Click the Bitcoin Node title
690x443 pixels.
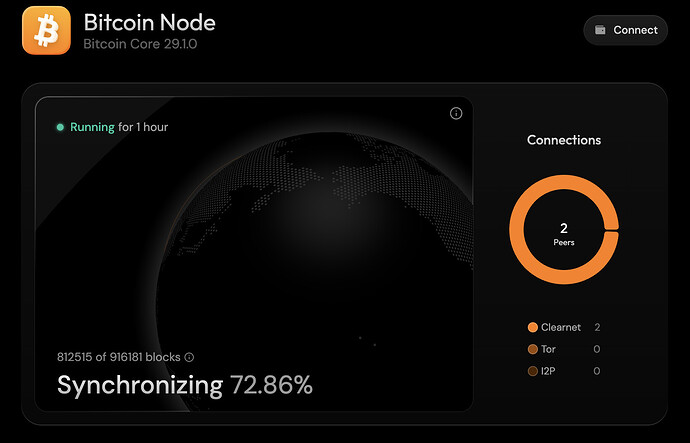[149, 22]
